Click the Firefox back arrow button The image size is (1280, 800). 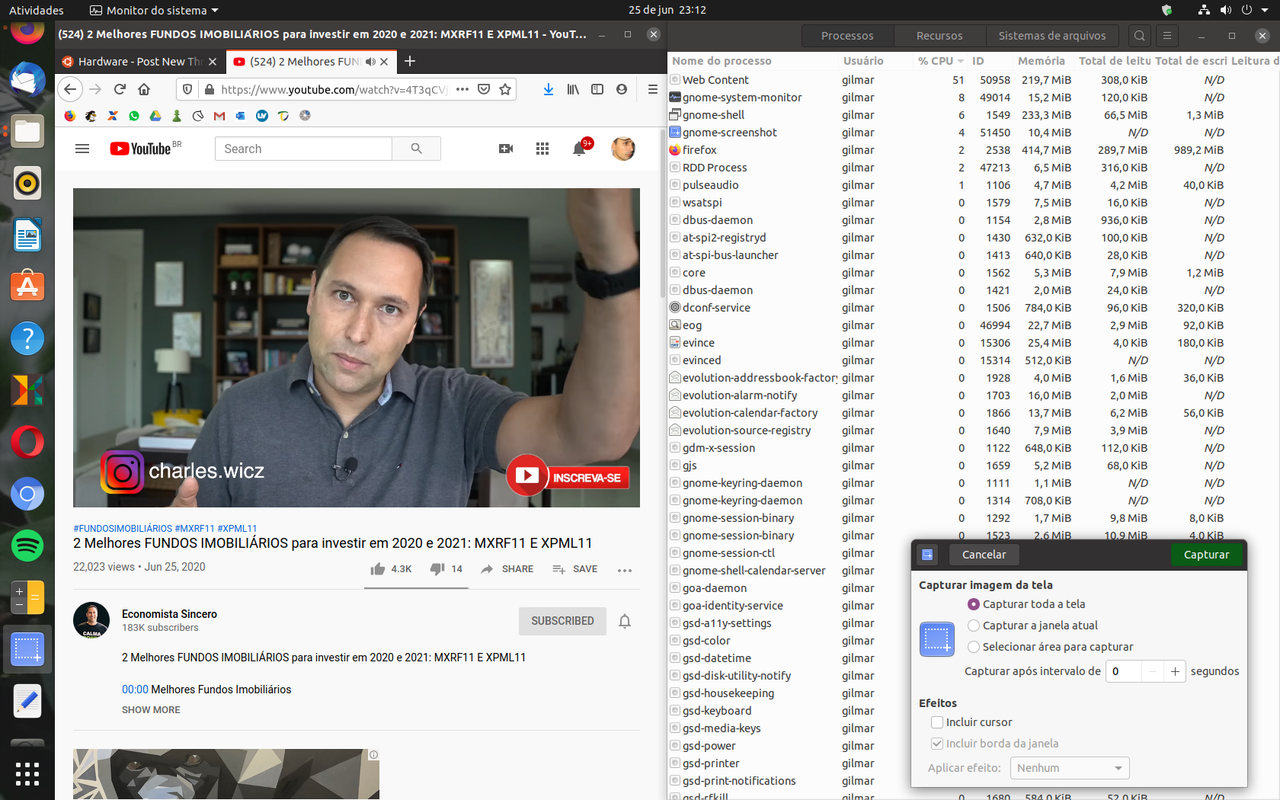(x=70, y=89)
